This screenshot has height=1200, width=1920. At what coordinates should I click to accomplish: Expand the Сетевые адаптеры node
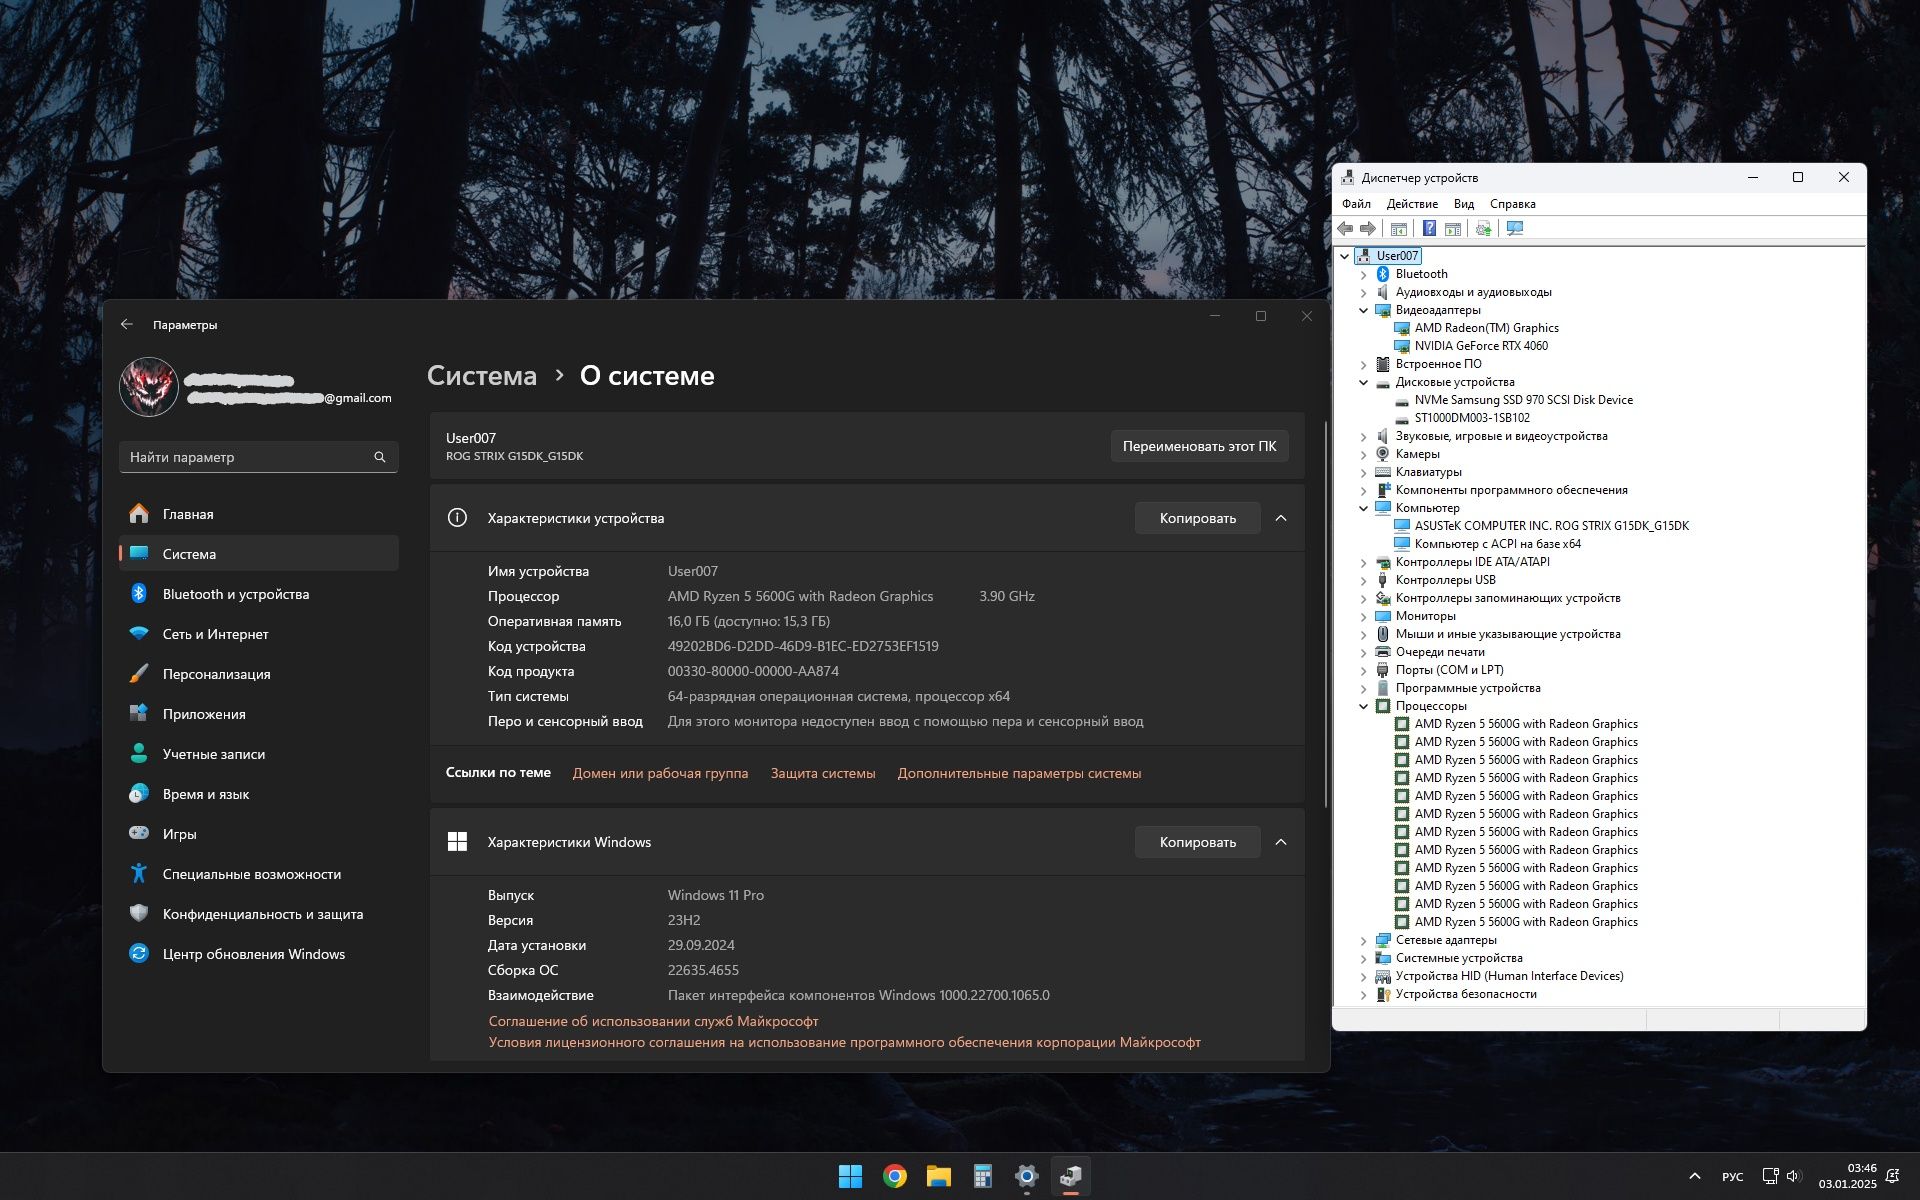pyautogui.click(x=1363, y=940)
